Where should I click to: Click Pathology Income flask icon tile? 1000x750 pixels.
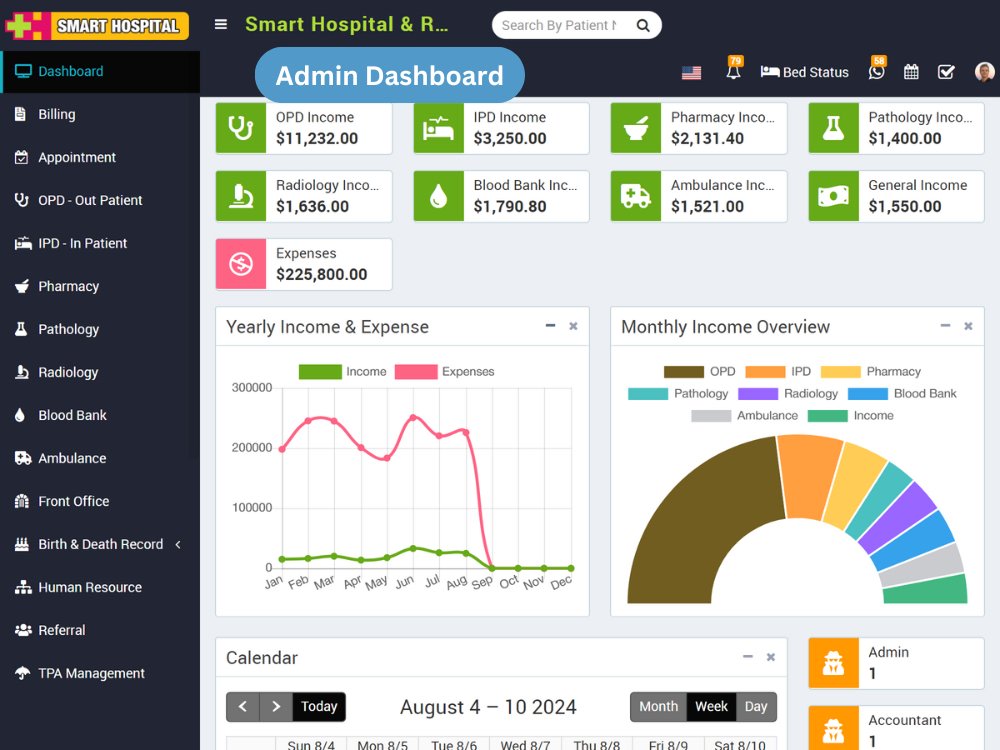(834, 128)
